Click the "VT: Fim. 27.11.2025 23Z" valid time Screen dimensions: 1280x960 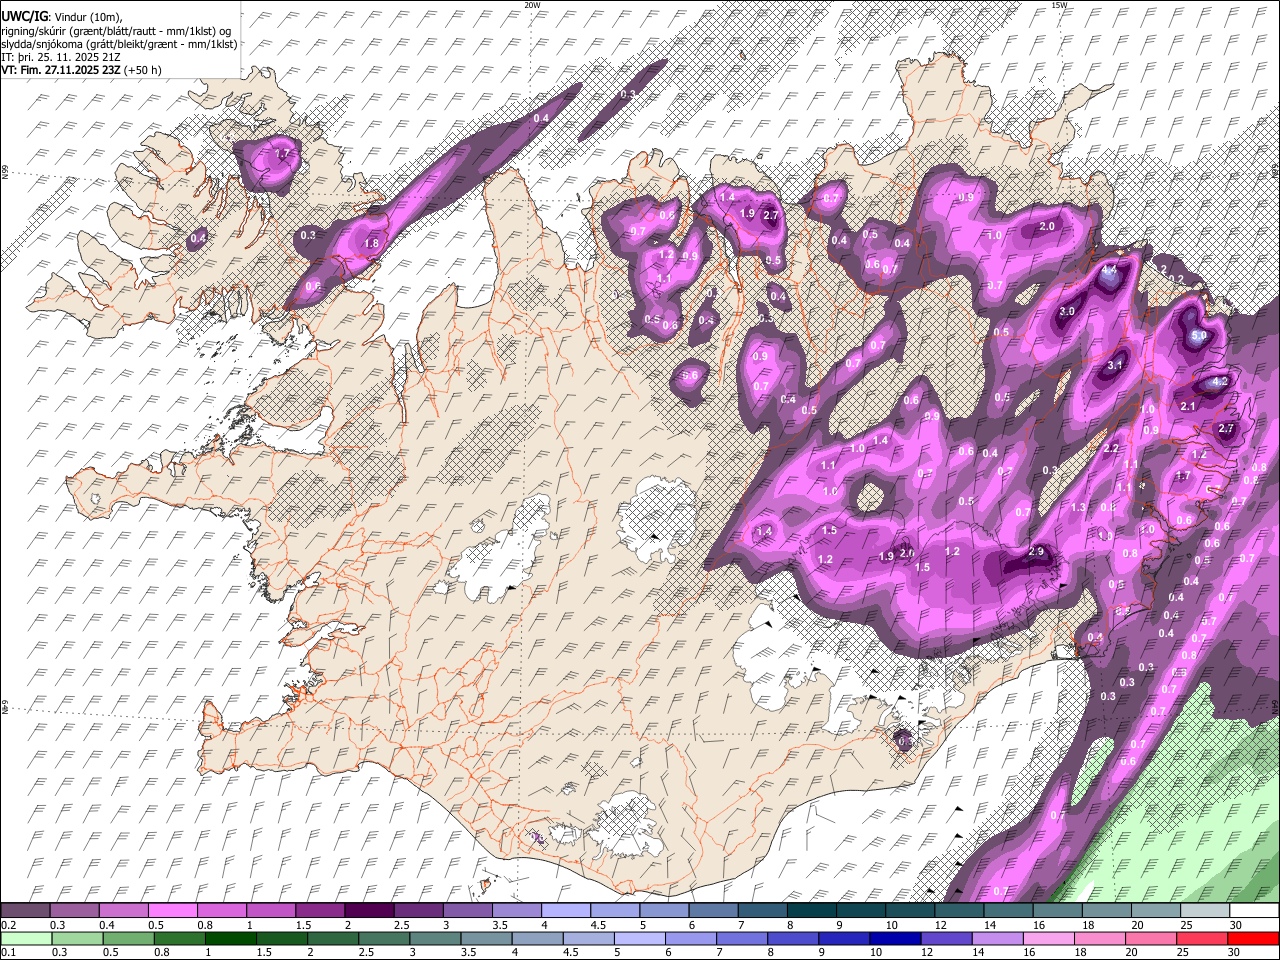[x=61, y=70]
